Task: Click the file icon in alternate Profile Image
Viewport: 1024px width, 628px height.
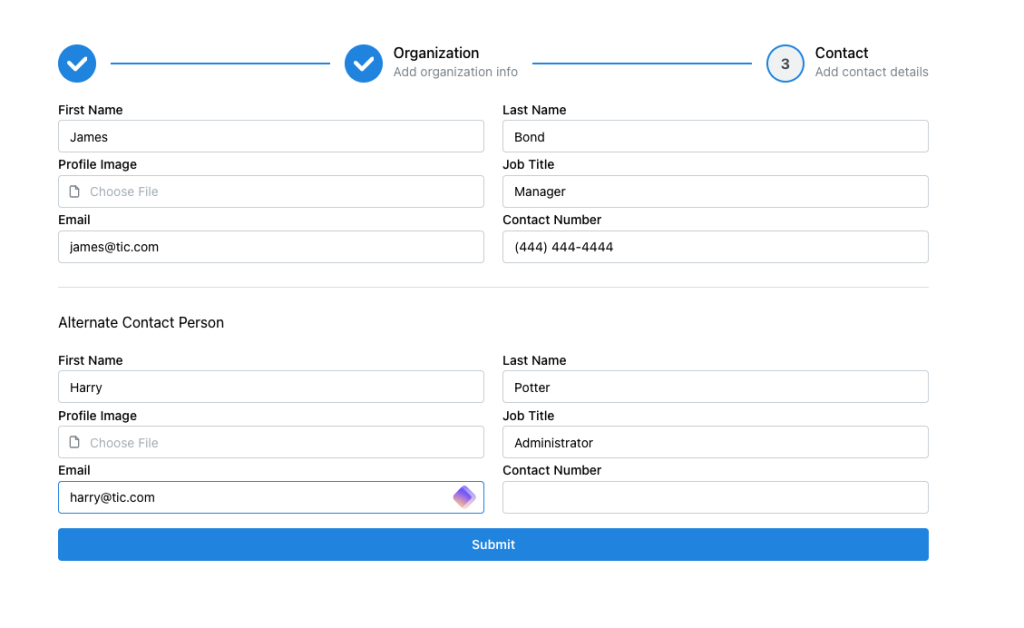Action: [x=74, y=443]
